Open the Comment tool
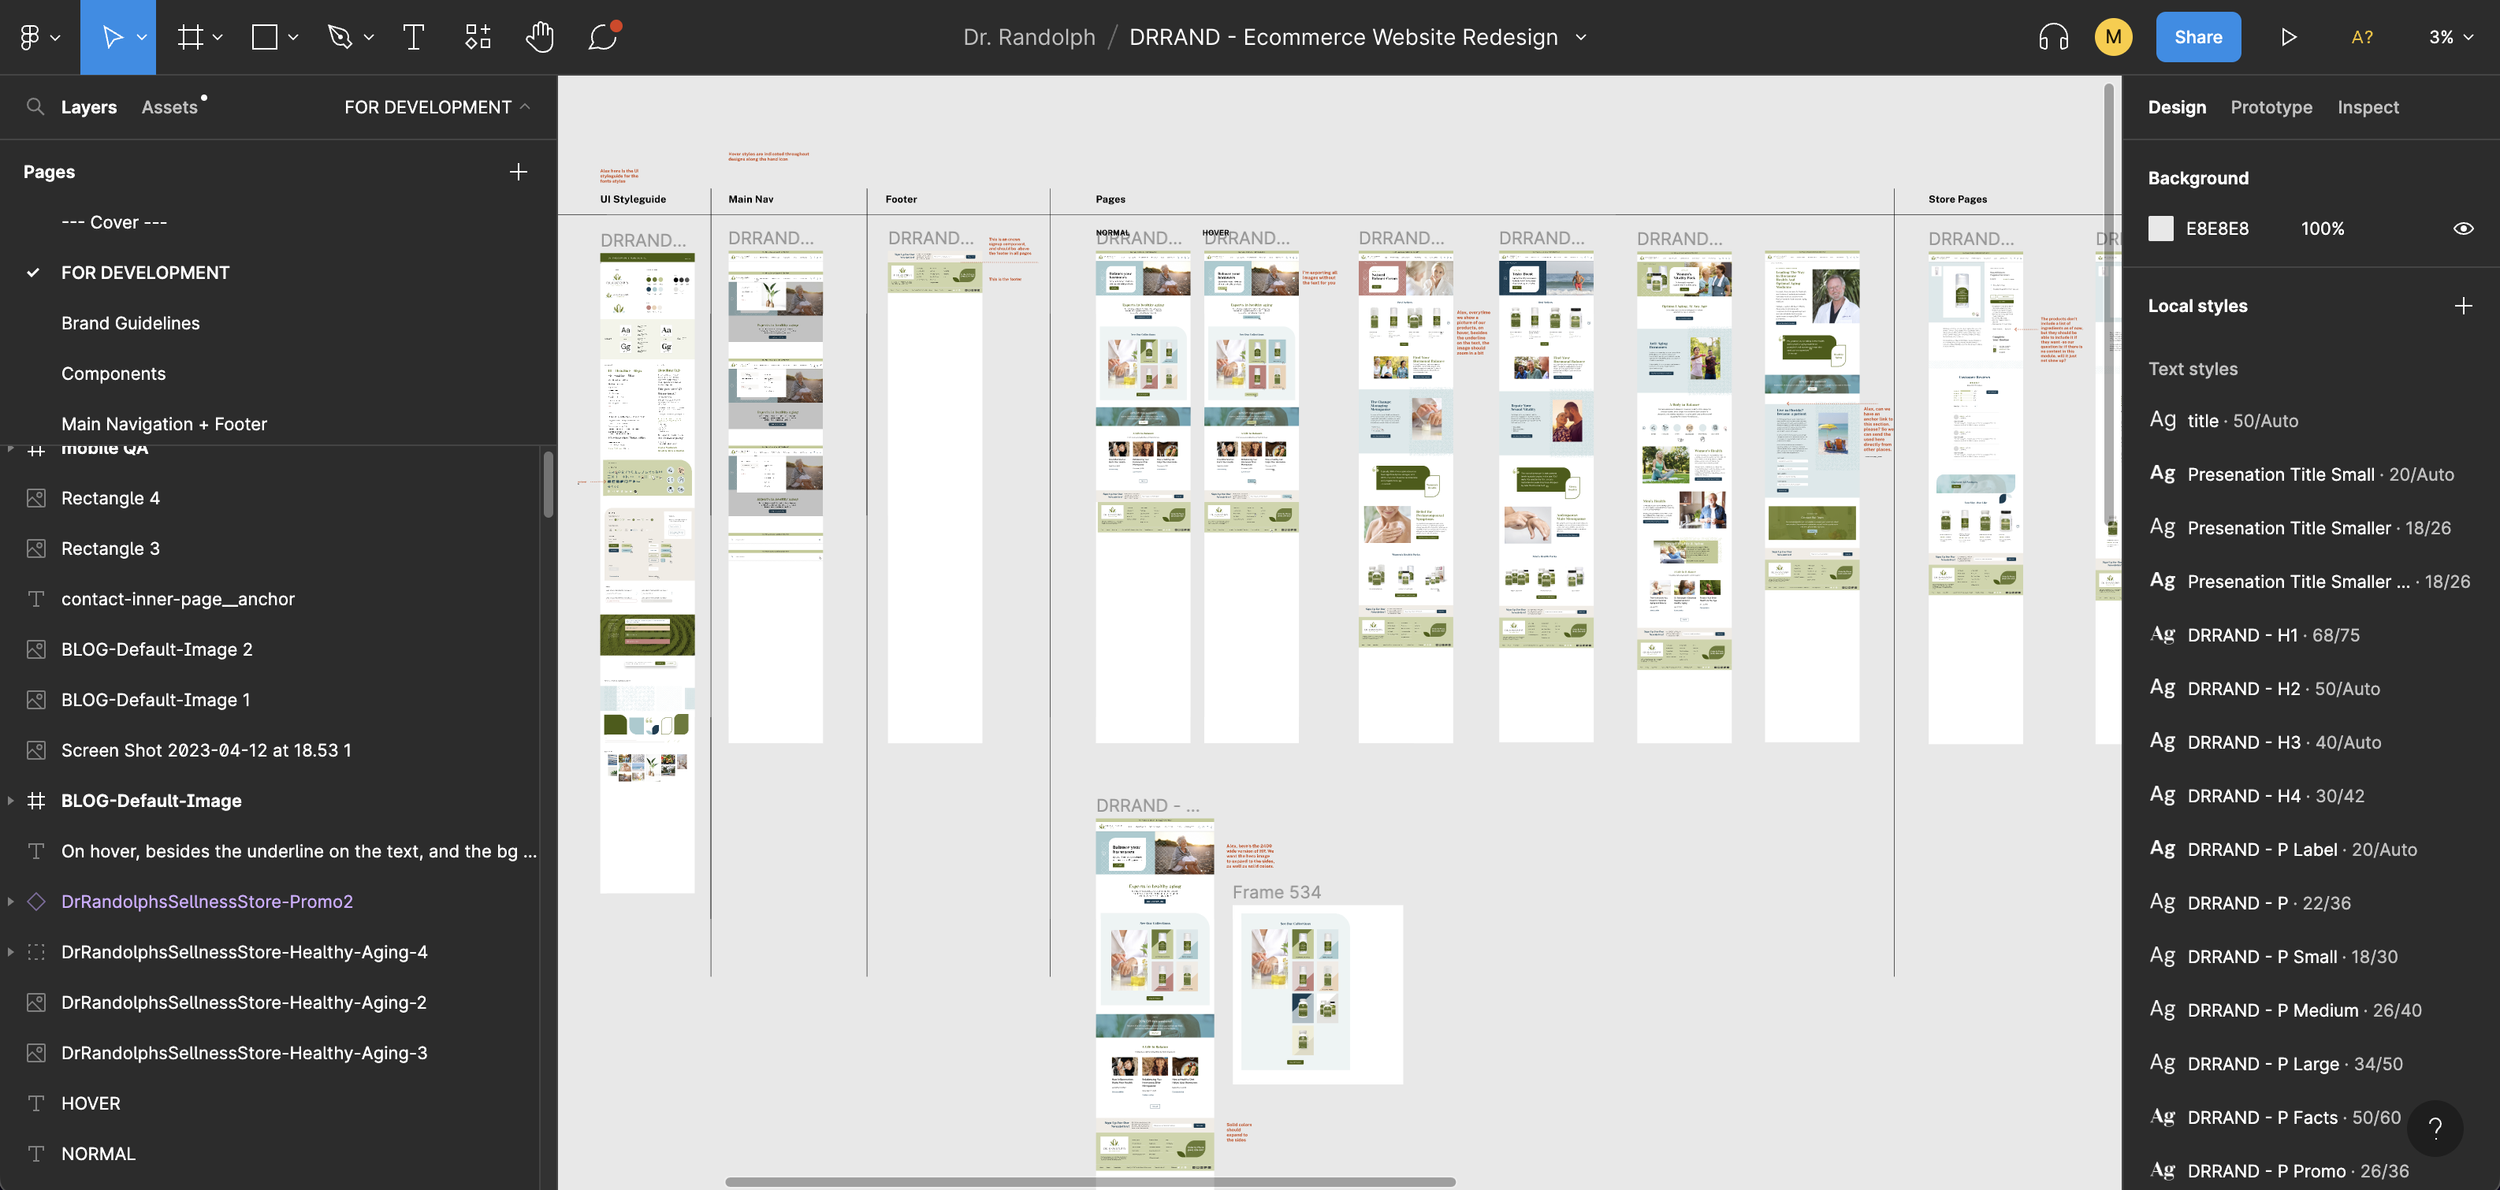2500x1190 pixels. (603, 37)
